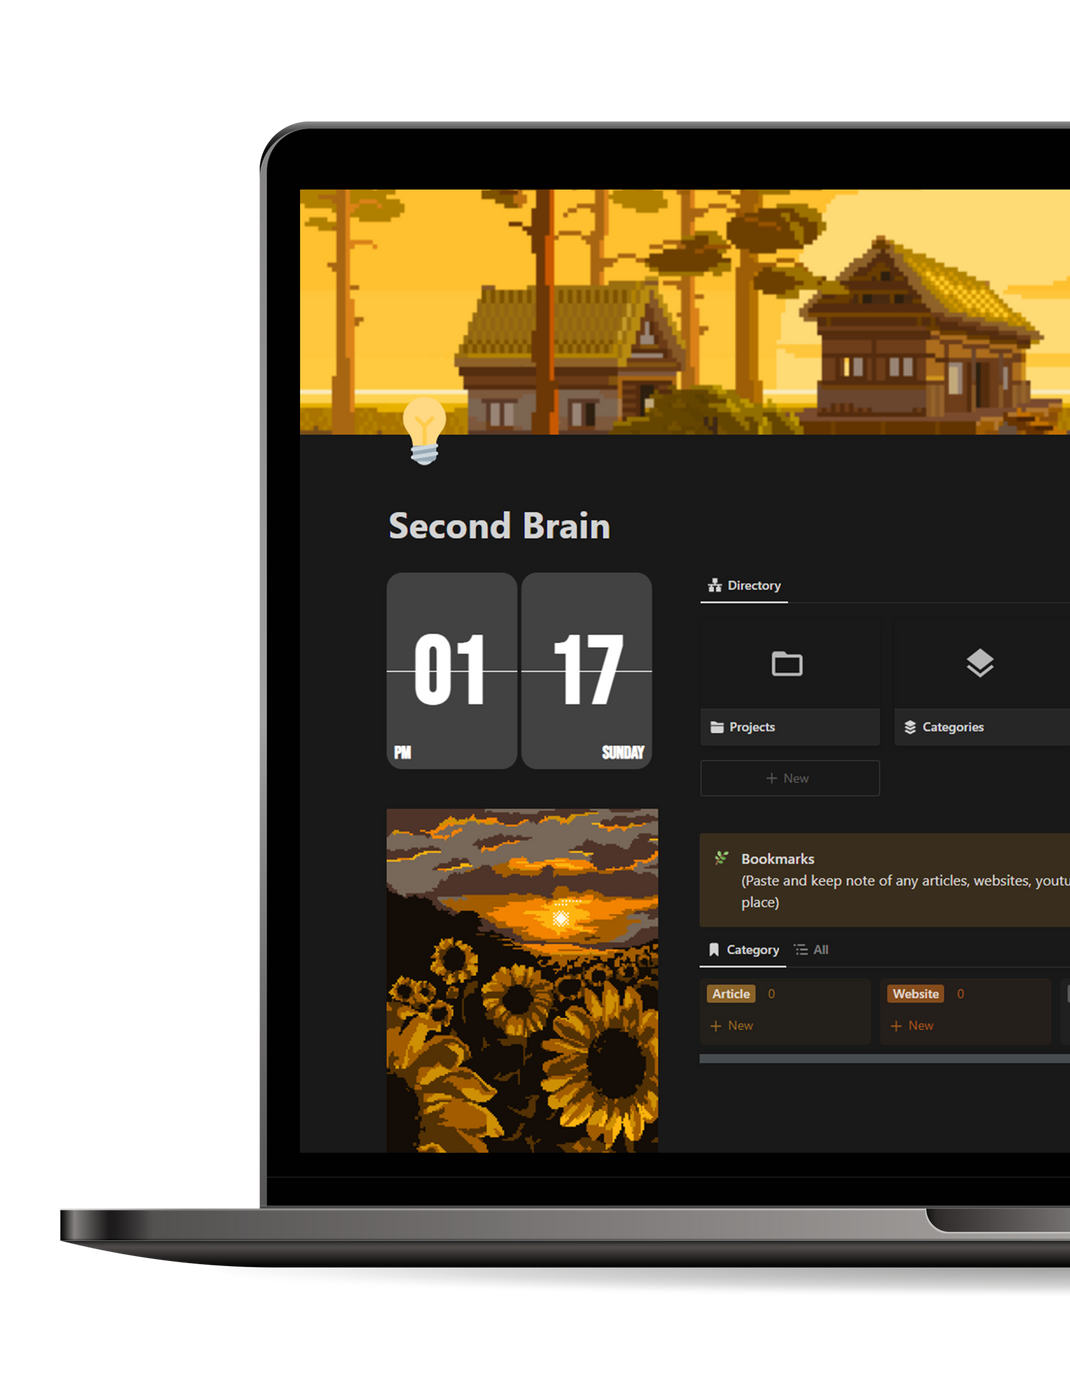Click the flip clock widget

pos(520,670)
